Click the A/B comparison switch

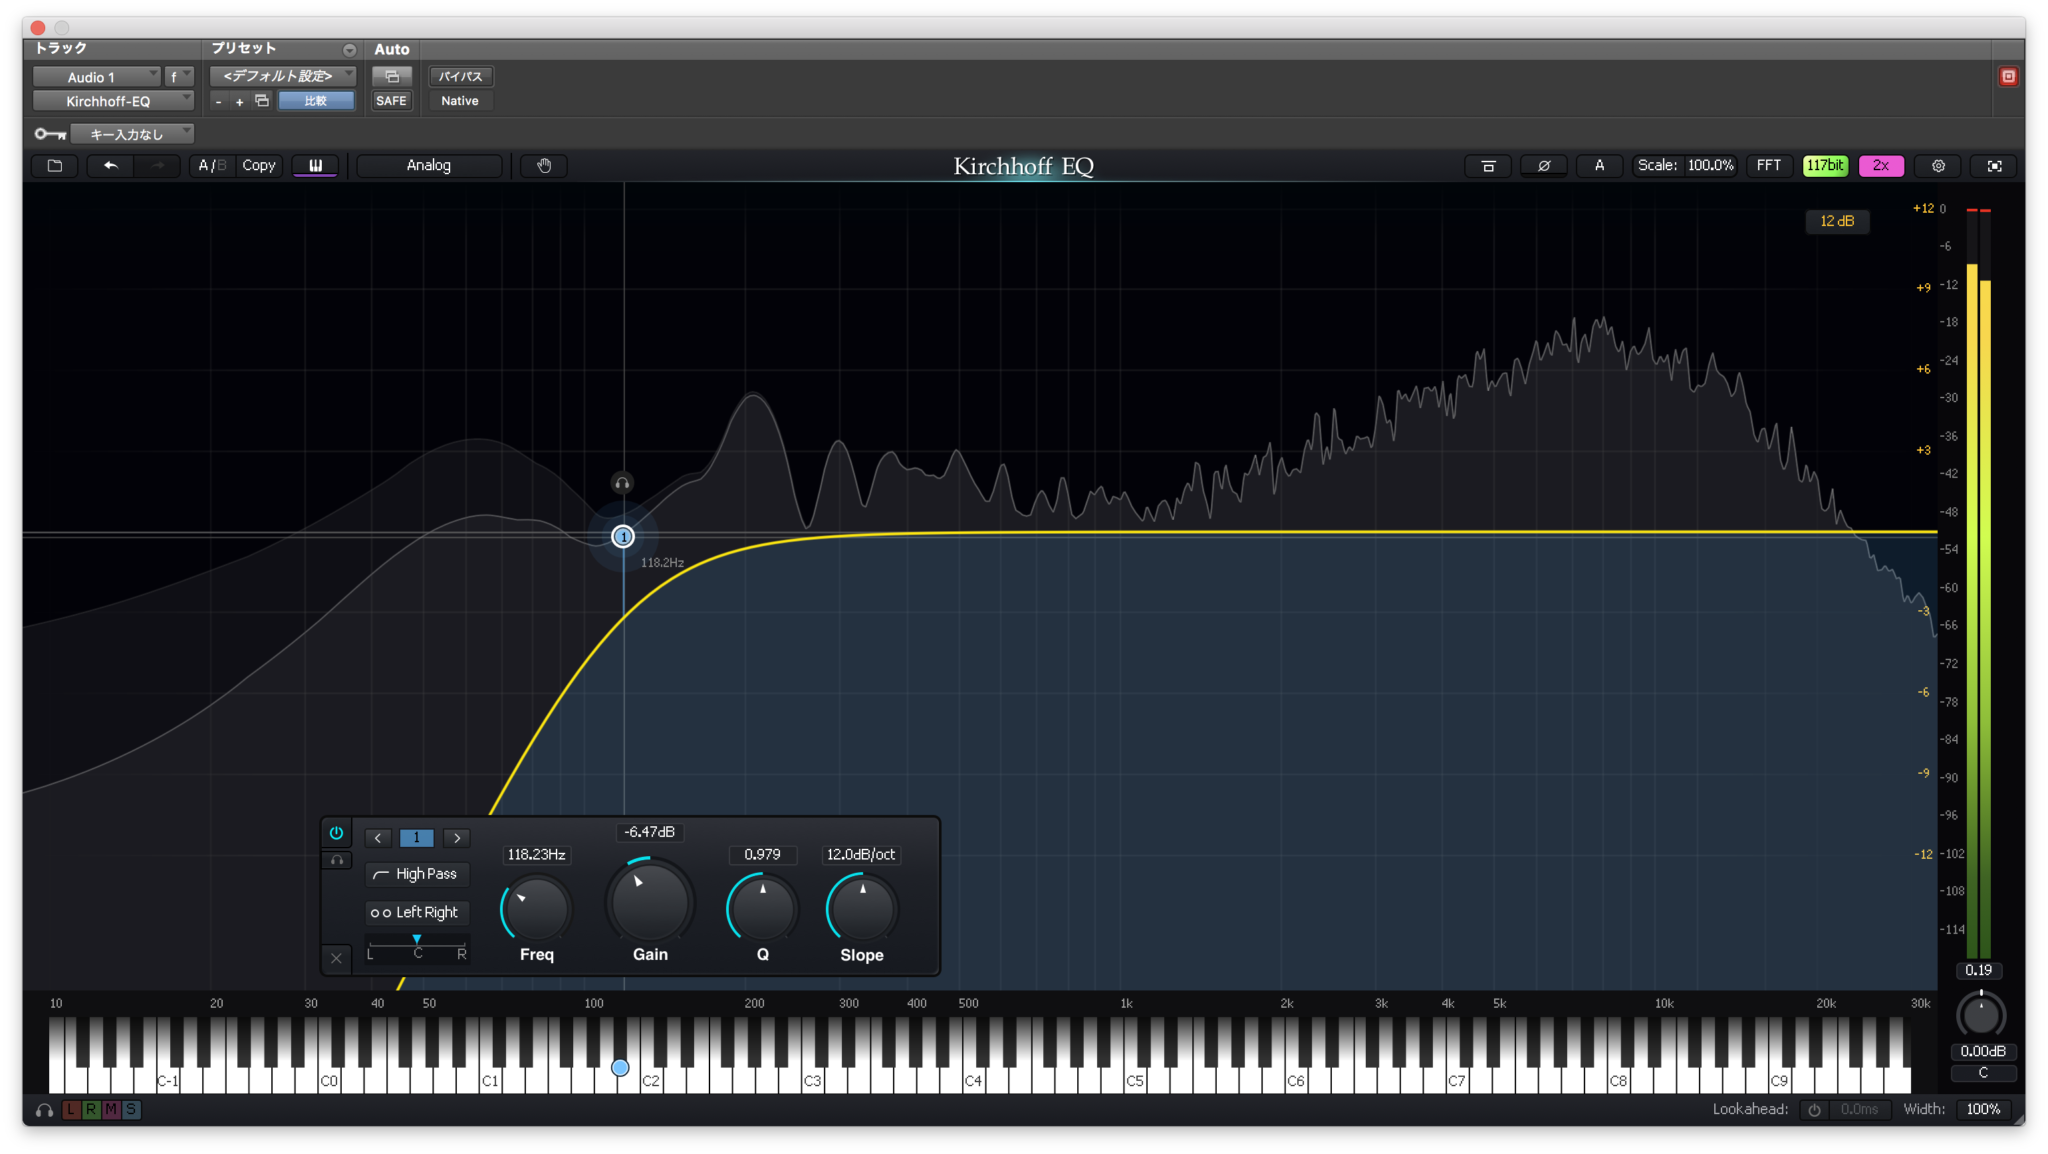[x=210, y=166]
